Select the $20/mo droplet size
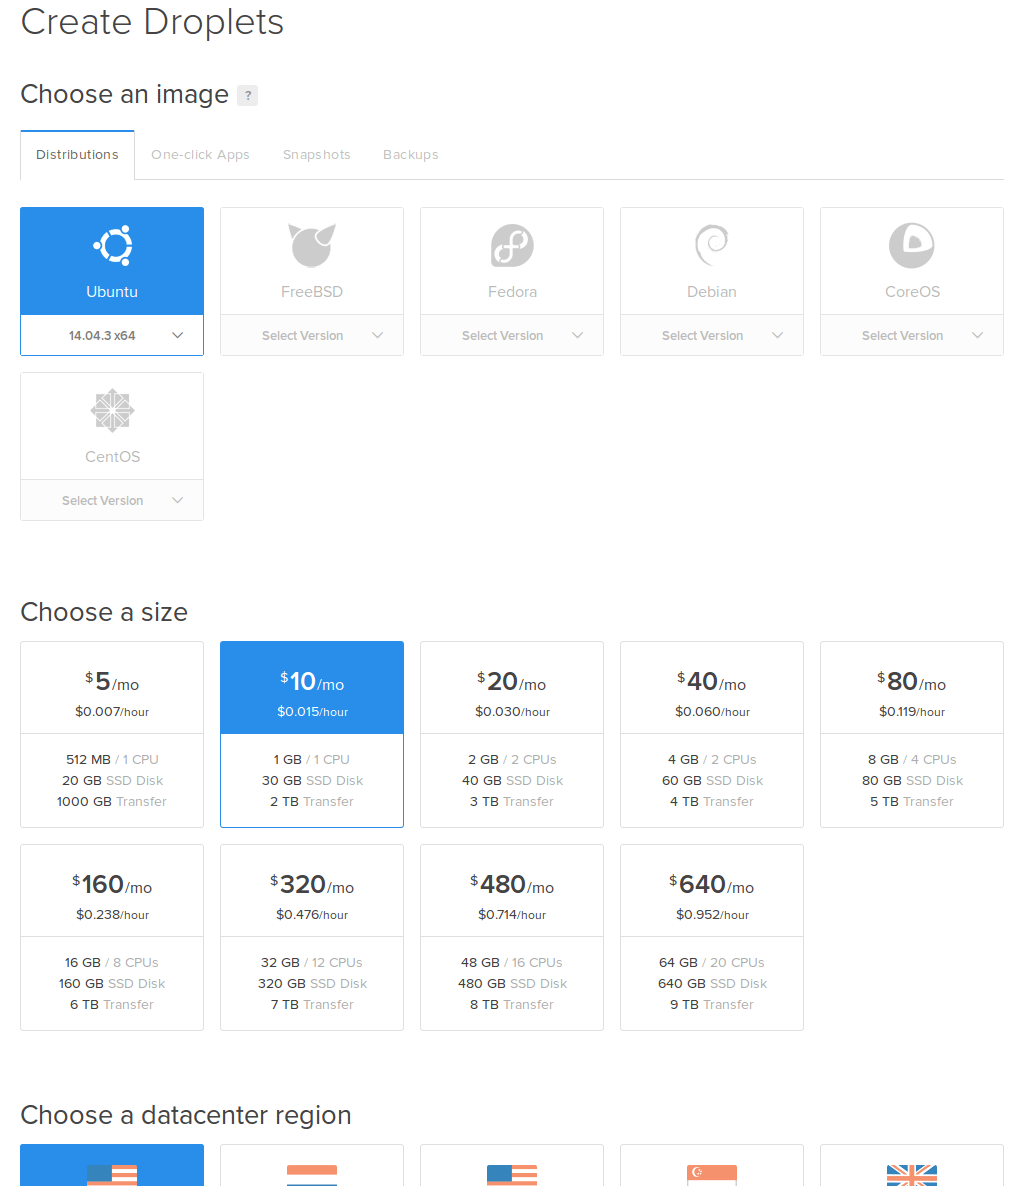1025x1186 pixels. [x=511, y=734]
